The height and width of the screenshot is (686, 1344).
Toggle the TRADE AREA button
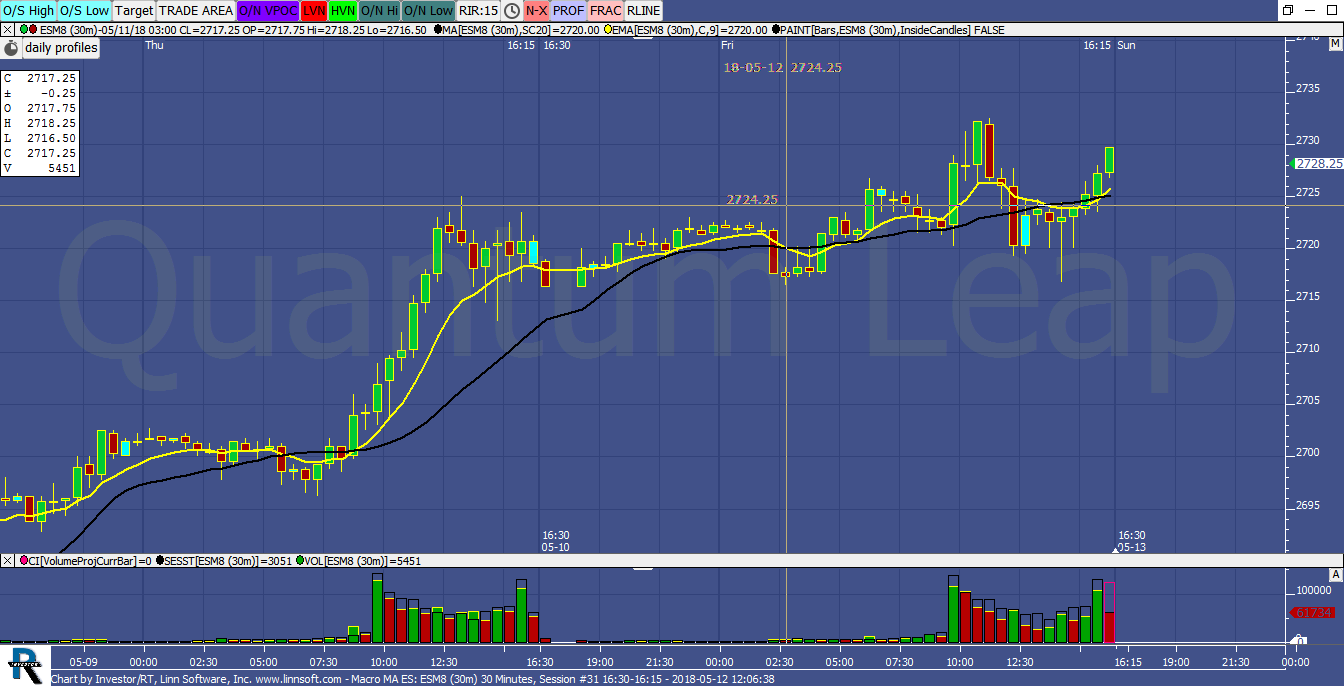(195, 11)
